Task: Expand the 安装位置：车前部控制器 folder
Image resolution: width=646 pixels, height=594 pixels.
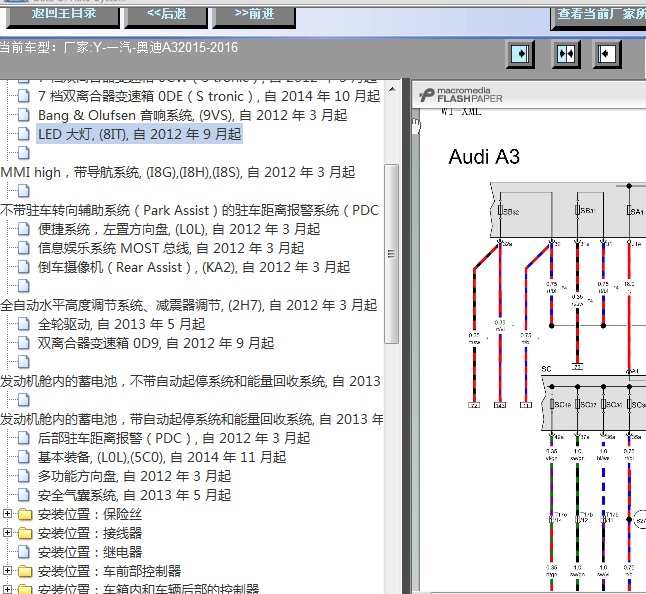Action: point(7,571)
